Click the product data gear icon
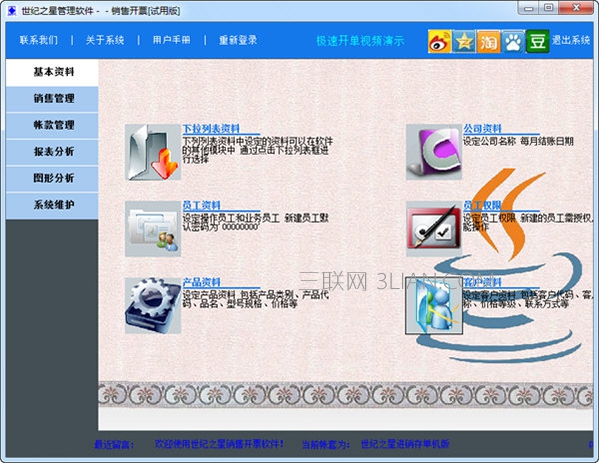 pyautogui.click(x=153, y=306)
